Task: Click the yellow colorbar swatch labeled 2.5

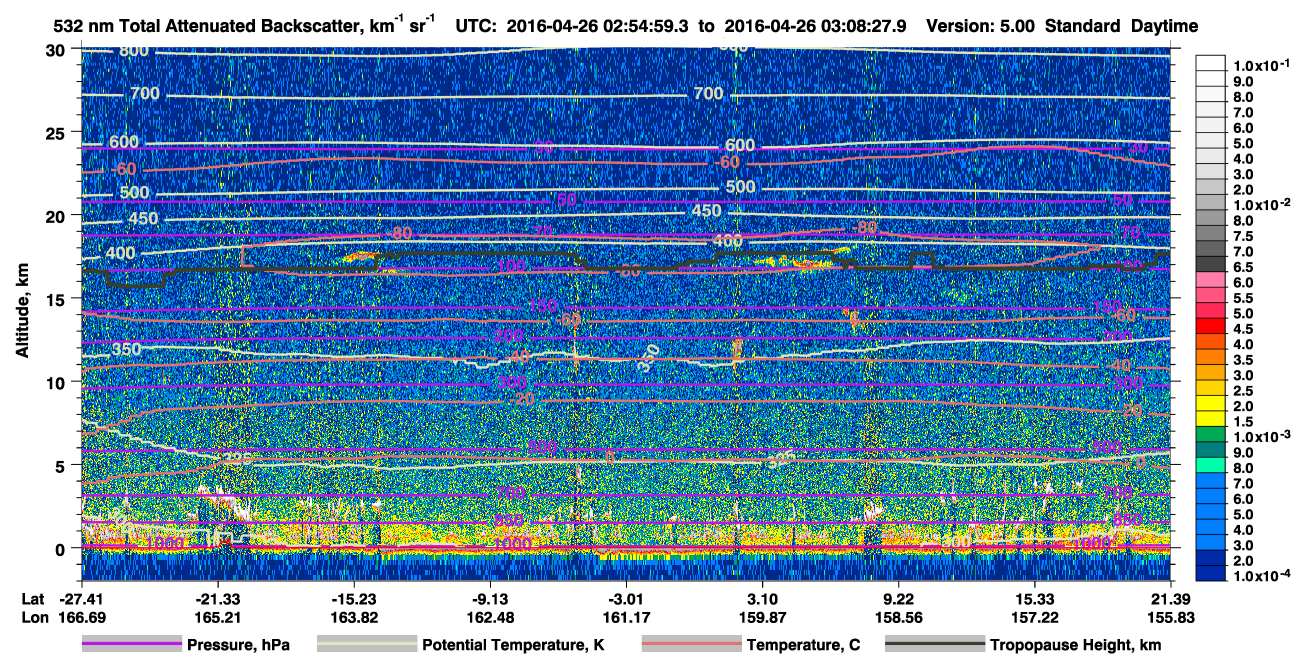Action: (1210, 386)
